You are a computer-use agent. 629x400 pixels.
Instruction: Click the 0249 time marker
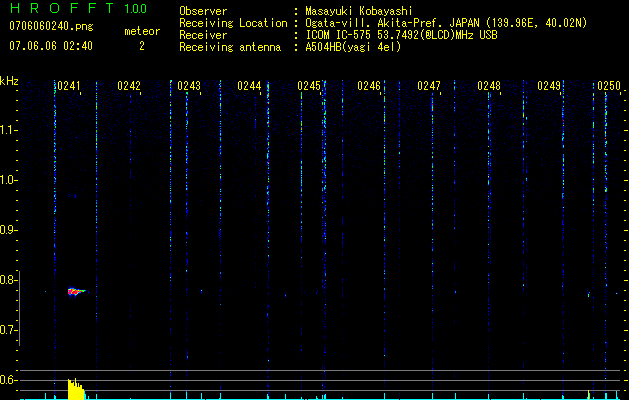(549, 86)
